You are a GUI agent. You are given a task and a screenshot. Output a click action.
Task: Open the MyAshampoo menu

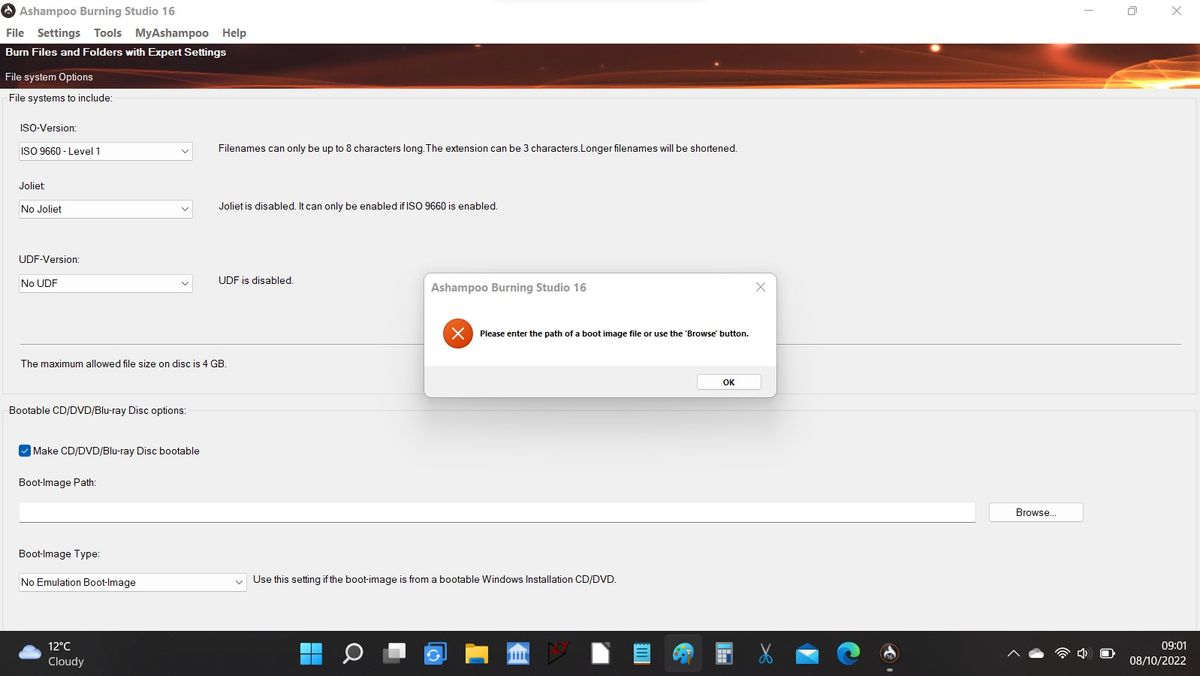coord(172,33)
